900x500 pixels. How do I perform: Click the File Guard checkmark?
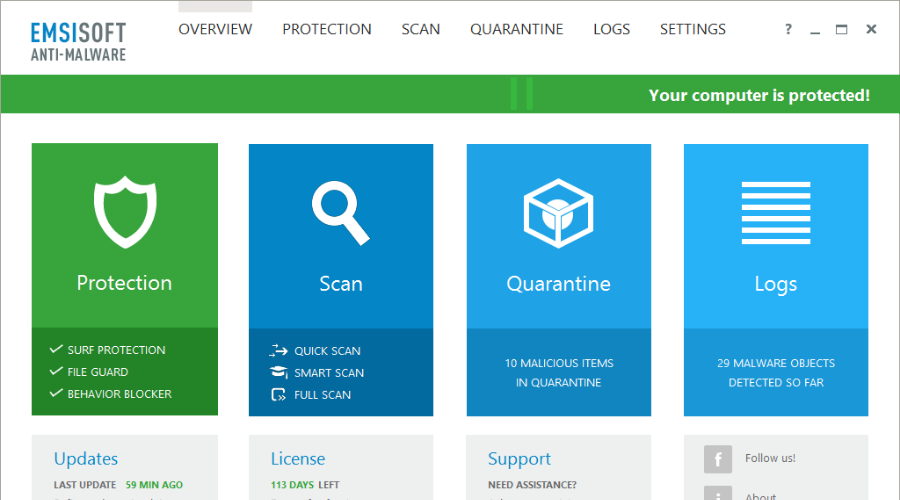coord(56,371)
